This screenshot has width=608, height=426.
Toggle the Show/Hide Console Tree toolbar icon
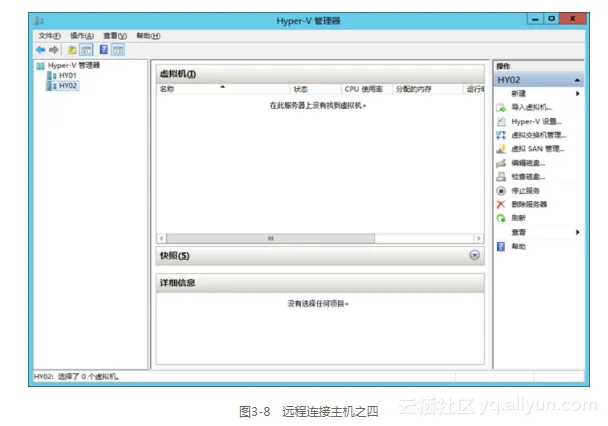click(x=86, y=50)
